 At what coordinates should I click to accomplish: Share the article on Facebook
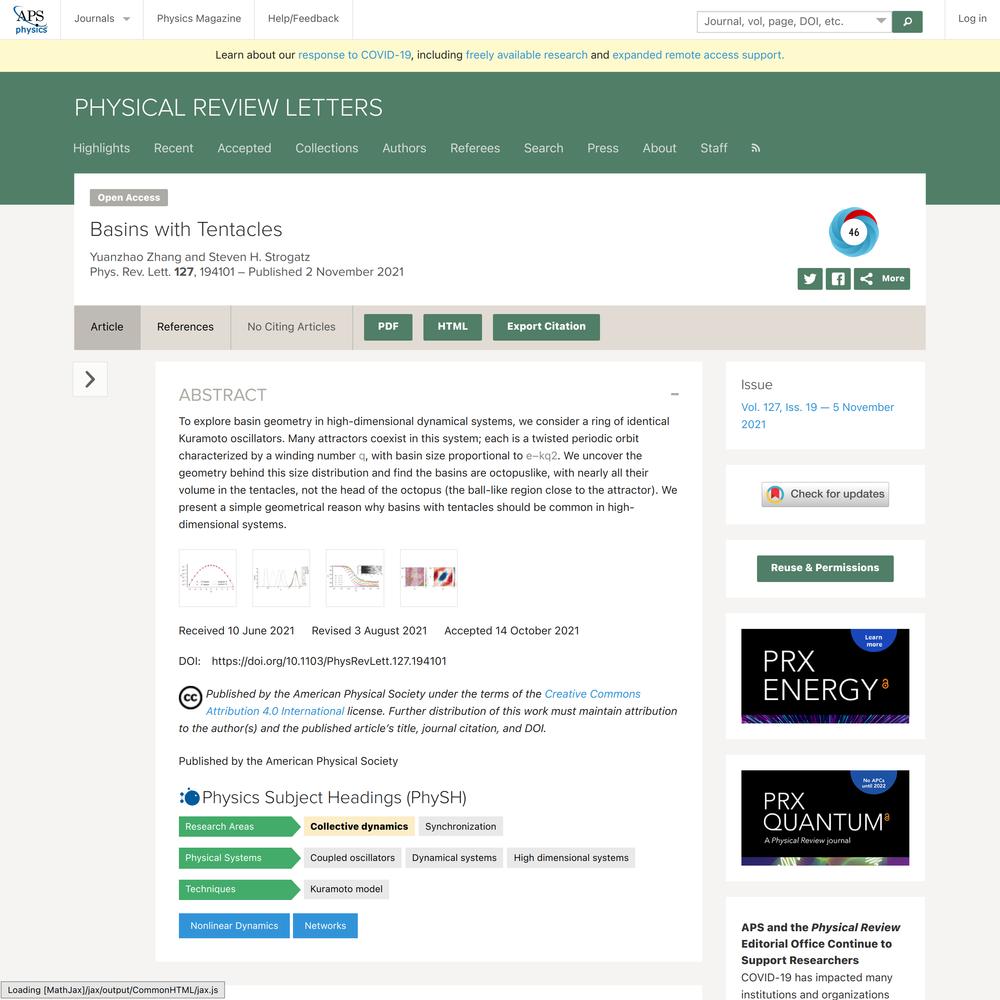pyautogui.click(x=838, y=279)
